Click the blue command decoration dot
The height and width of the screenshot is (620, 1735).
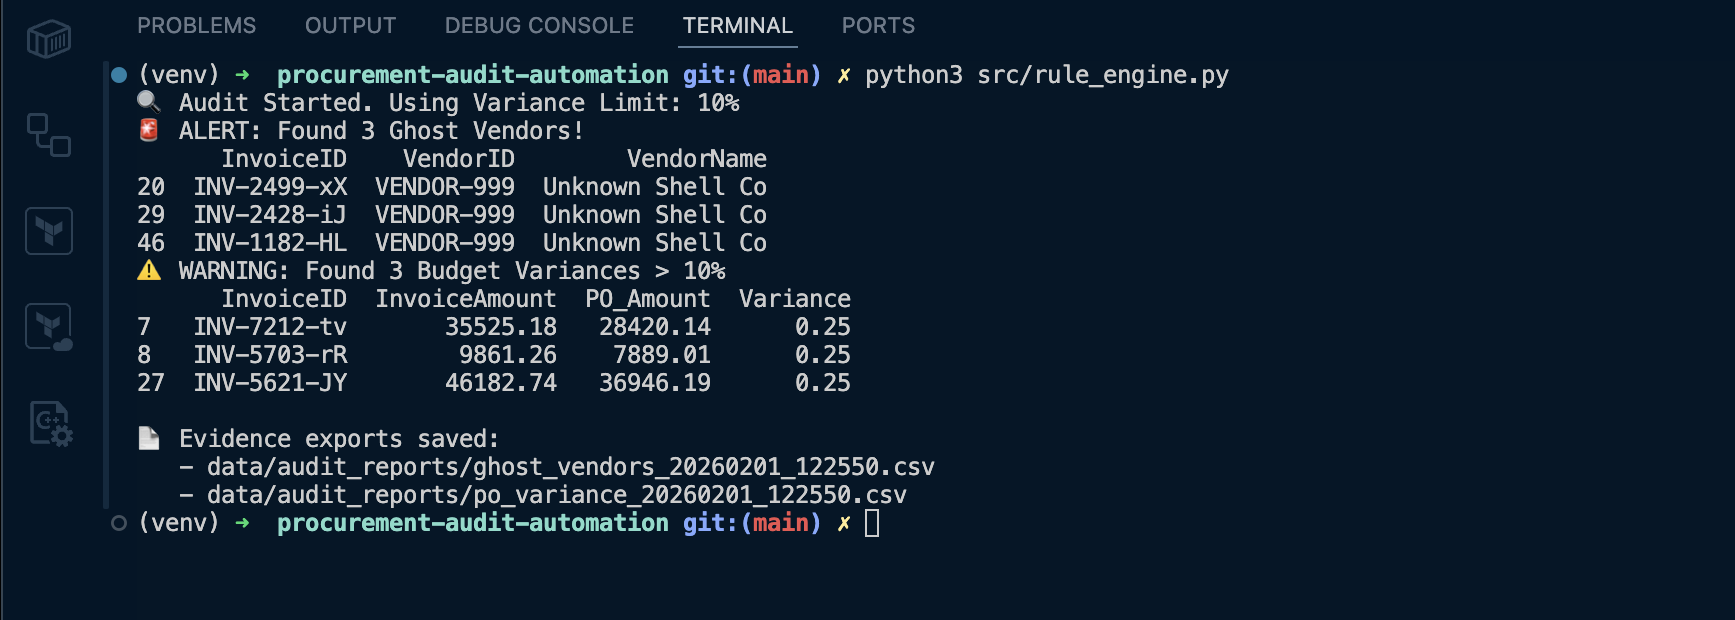tap(119, 75)
